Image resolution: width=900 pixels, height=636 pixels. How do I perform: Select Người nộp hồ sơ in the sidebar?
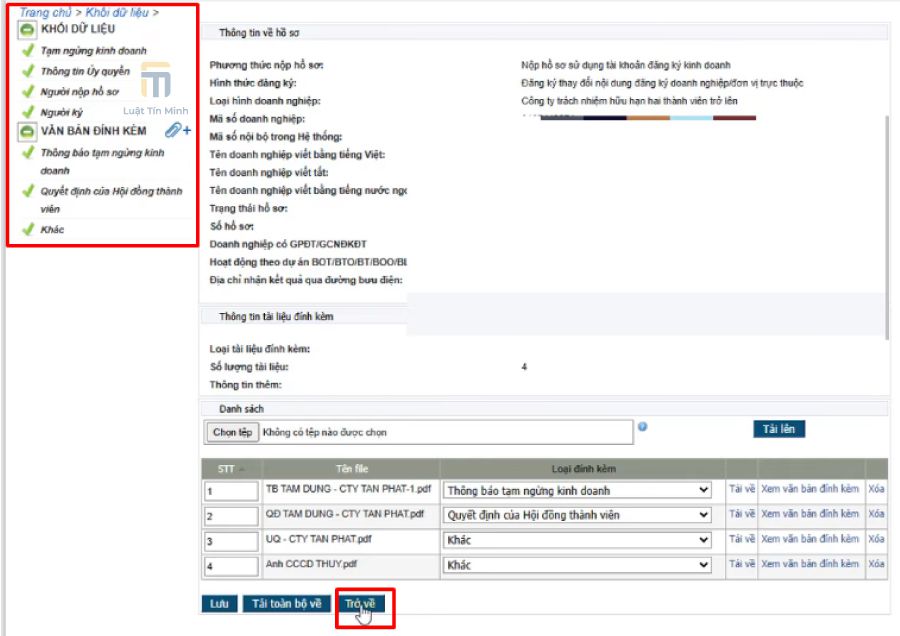tap(79, 92)
